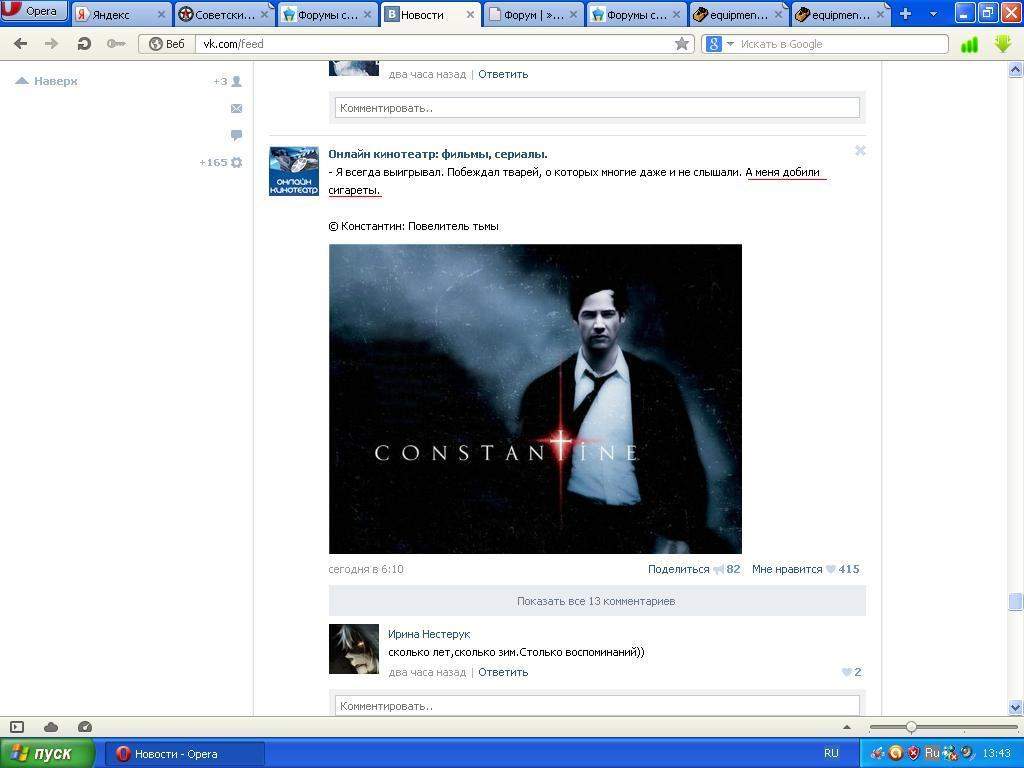
Task: Click the Веб site badge
Action: coord(167,44)
